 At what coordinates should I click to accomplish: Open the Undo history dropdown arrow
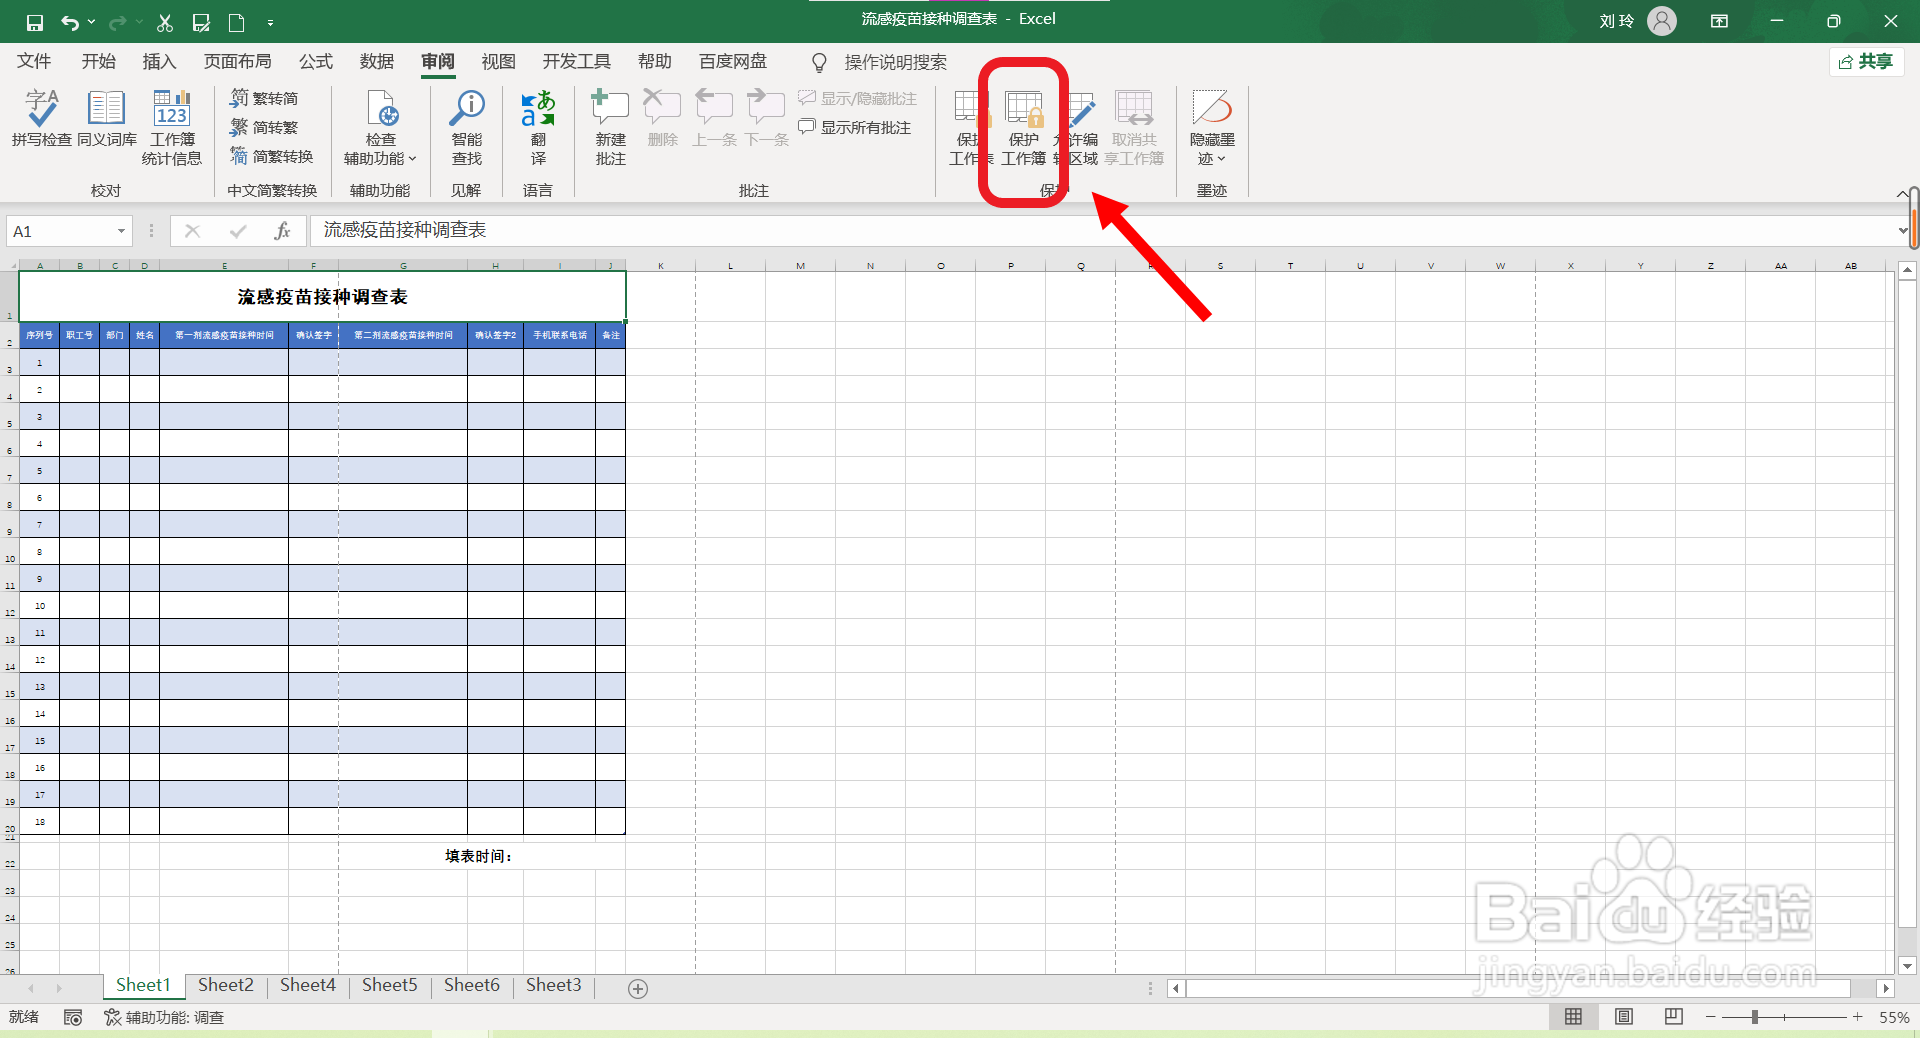tap(91, 22)
